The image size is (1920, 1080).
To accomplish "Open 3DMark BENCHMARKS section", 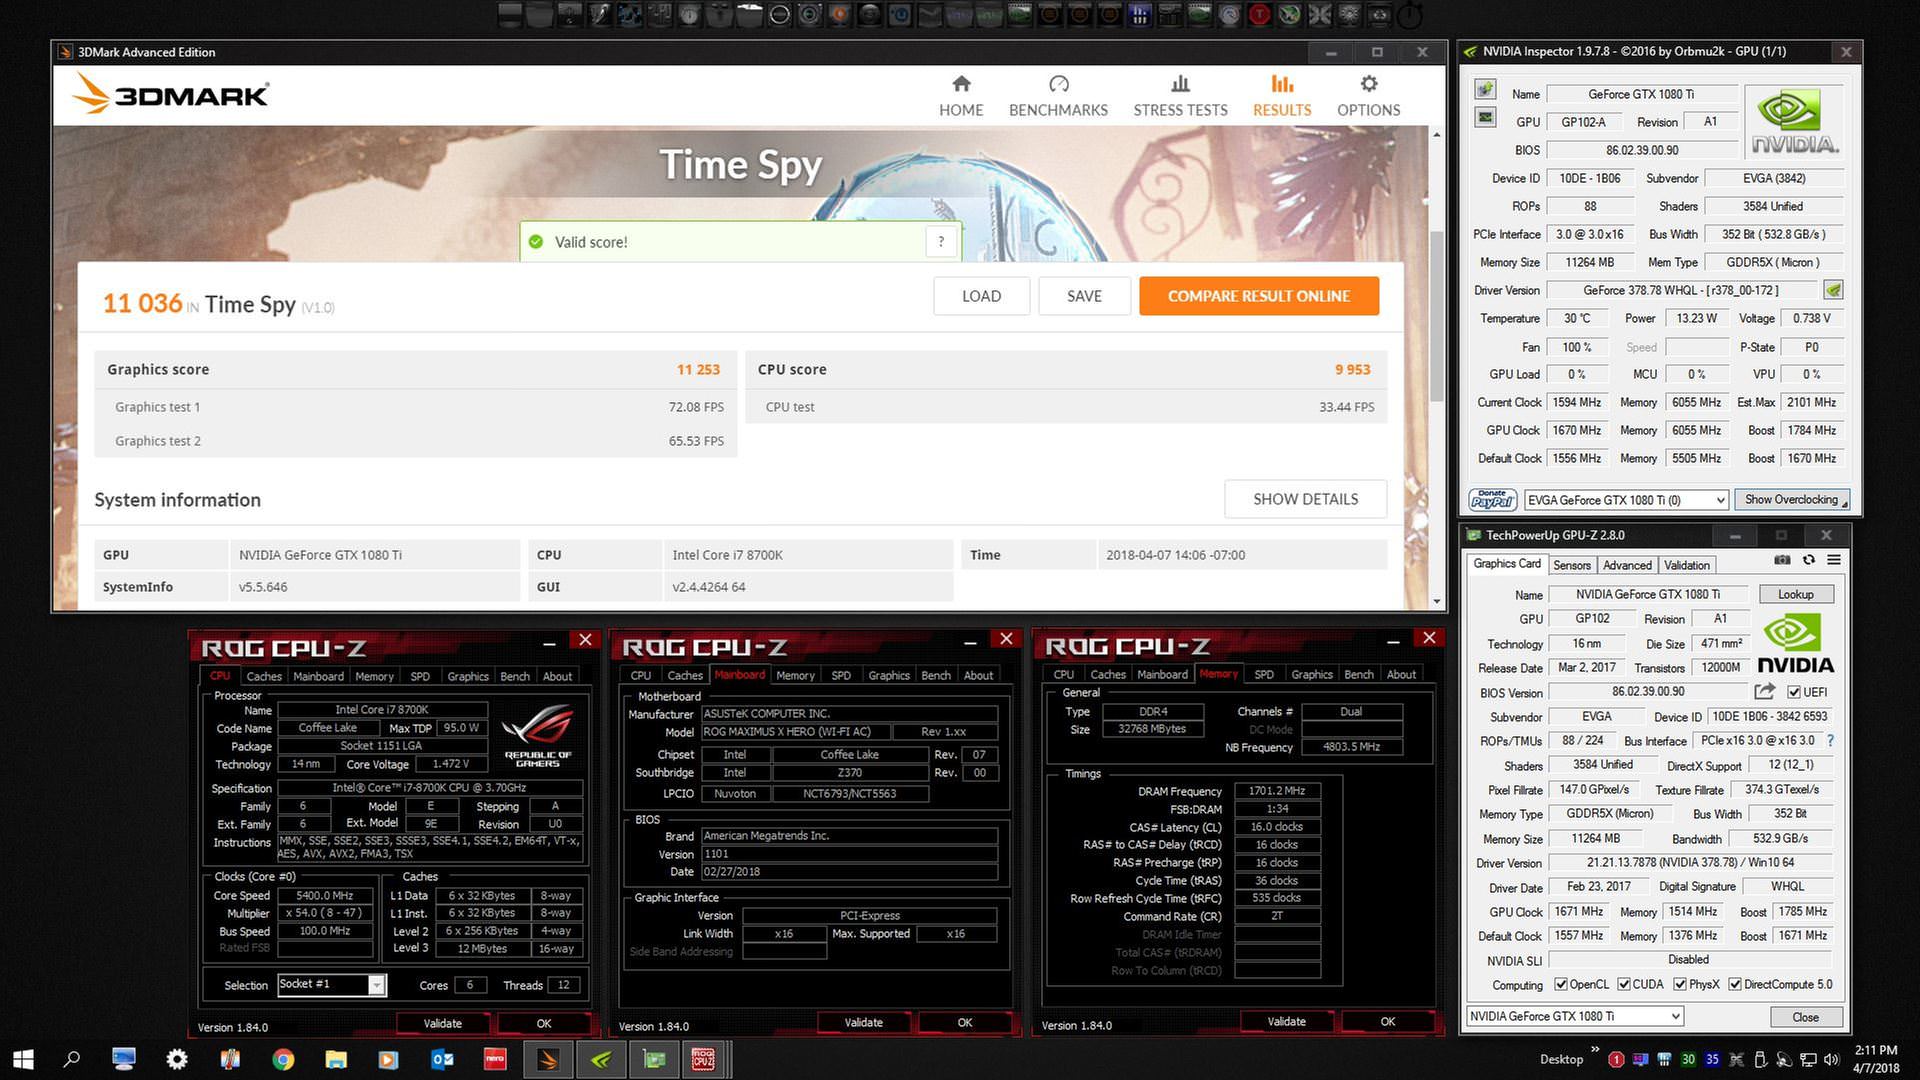I will click(x=1058, y=96).
